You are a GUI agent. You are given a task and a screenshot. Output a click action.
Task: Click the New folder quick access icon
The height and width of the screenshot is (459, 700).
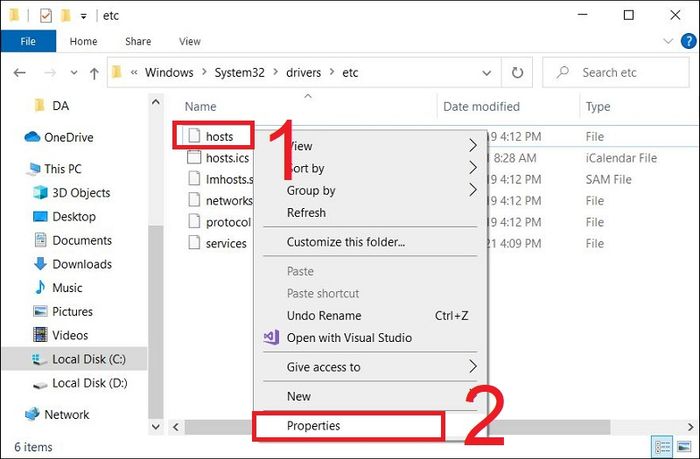(66, 16)
